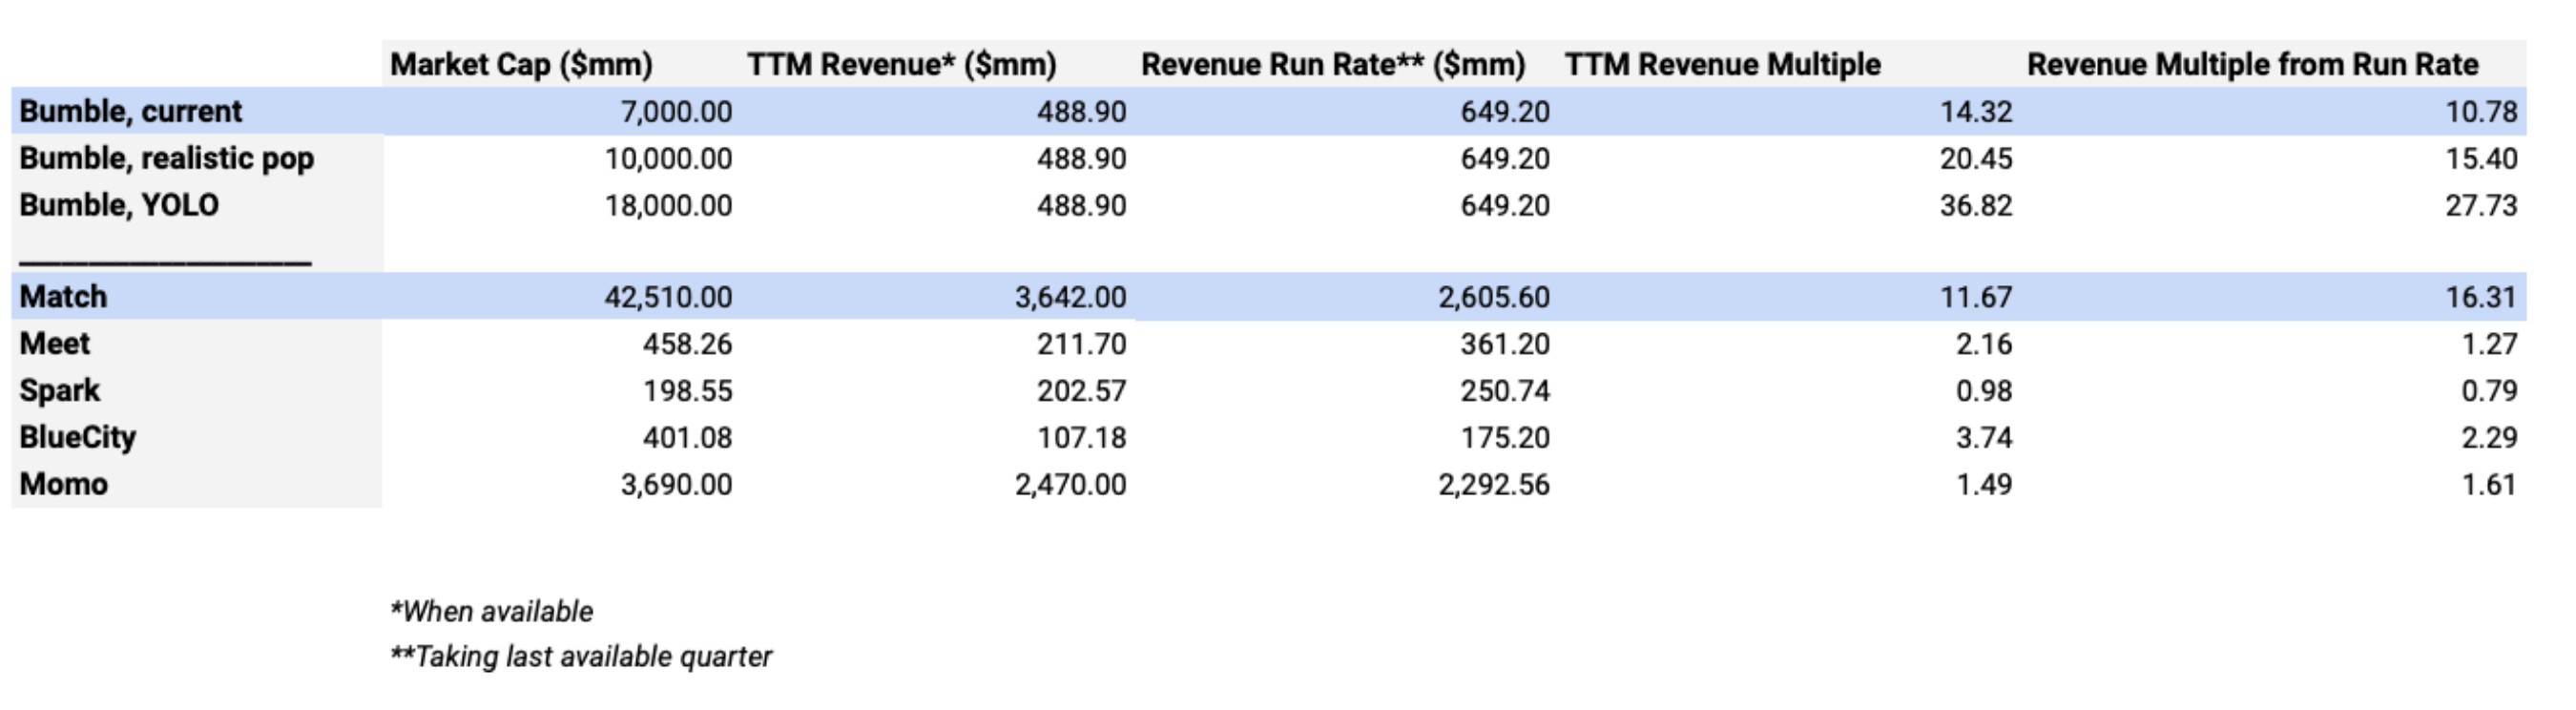
Task: Click Momo run rate multiple 1.61
Action: tap(2489, 484)
